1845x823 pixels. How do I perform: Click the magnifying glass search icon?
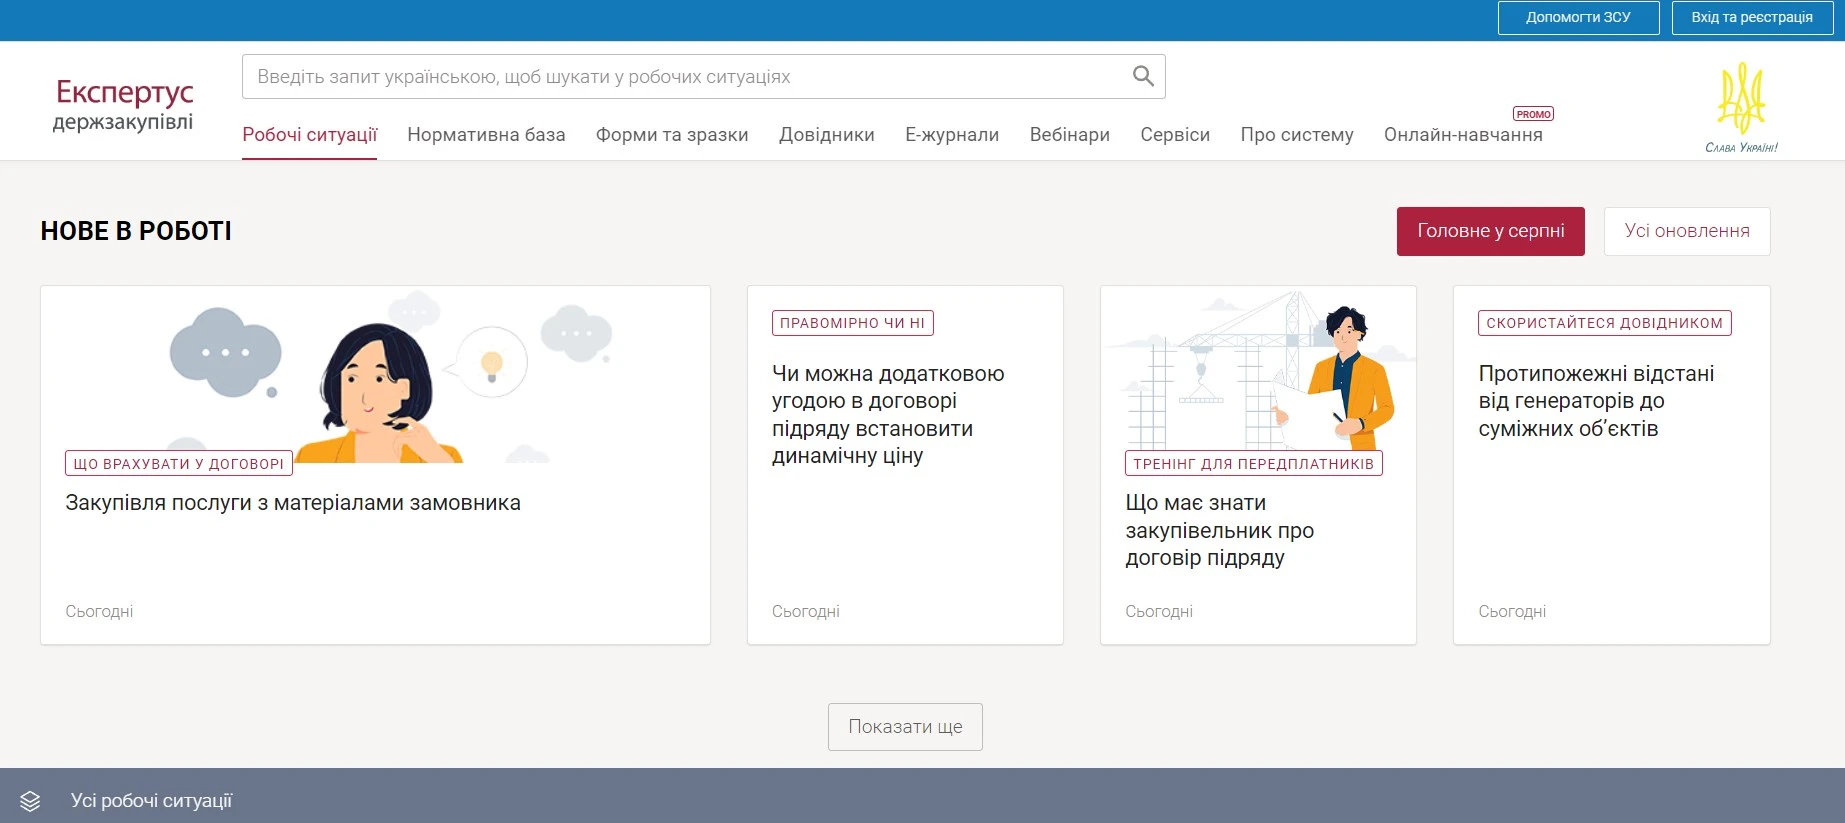1143,76
